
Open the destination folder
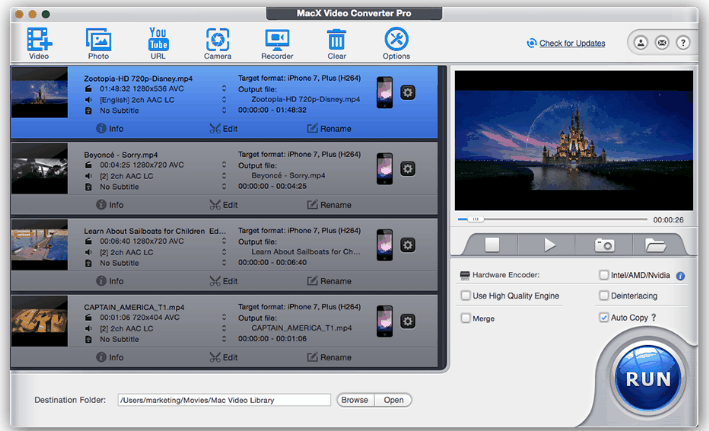pyautogui.click(x=393, y=400)
